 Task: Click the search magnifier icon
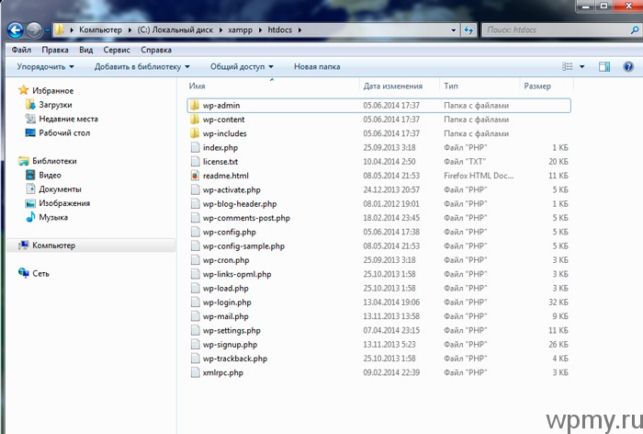[x=634, y=30]
